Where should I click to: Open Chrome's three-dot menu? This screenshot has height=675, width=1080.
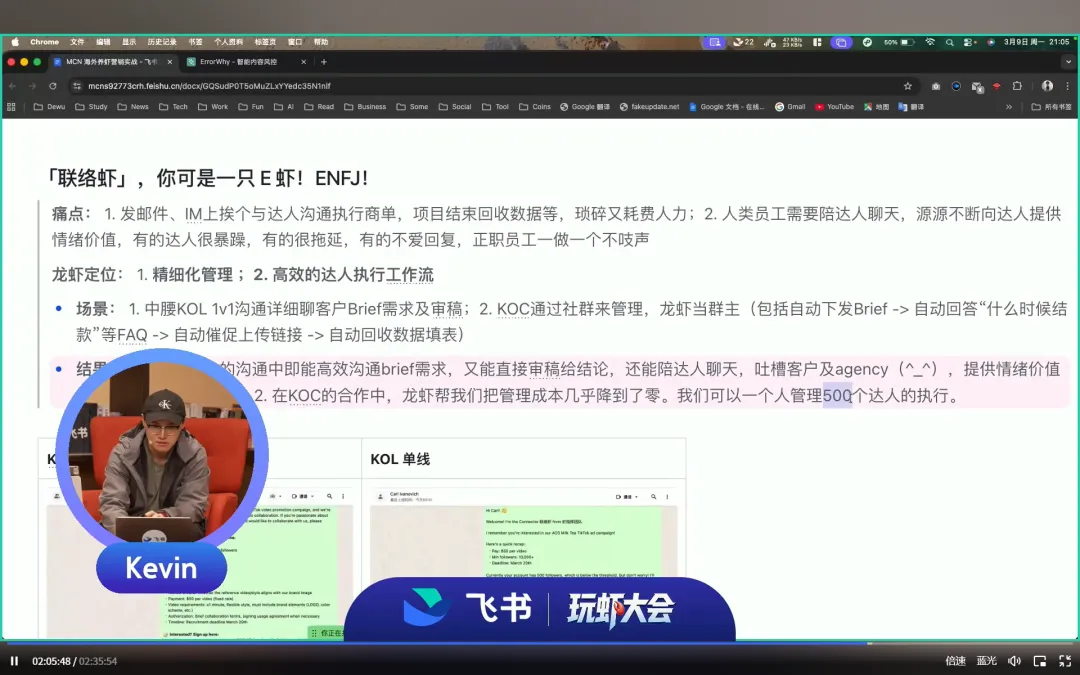pyautogui.click(x=1068, y=86)
